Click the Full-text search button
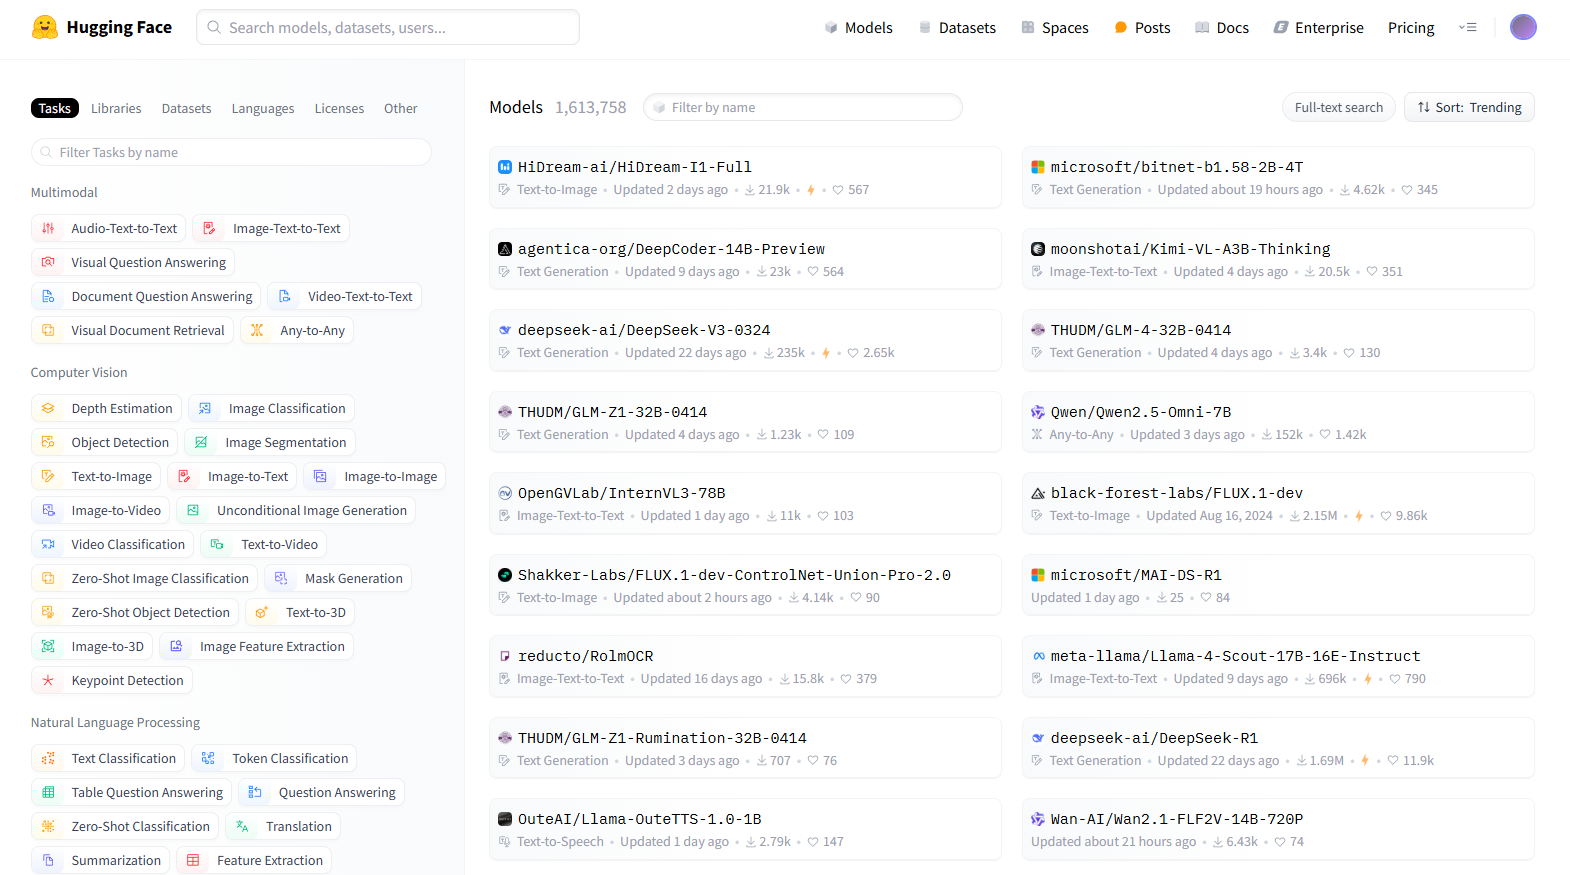 click(1338, 107)
